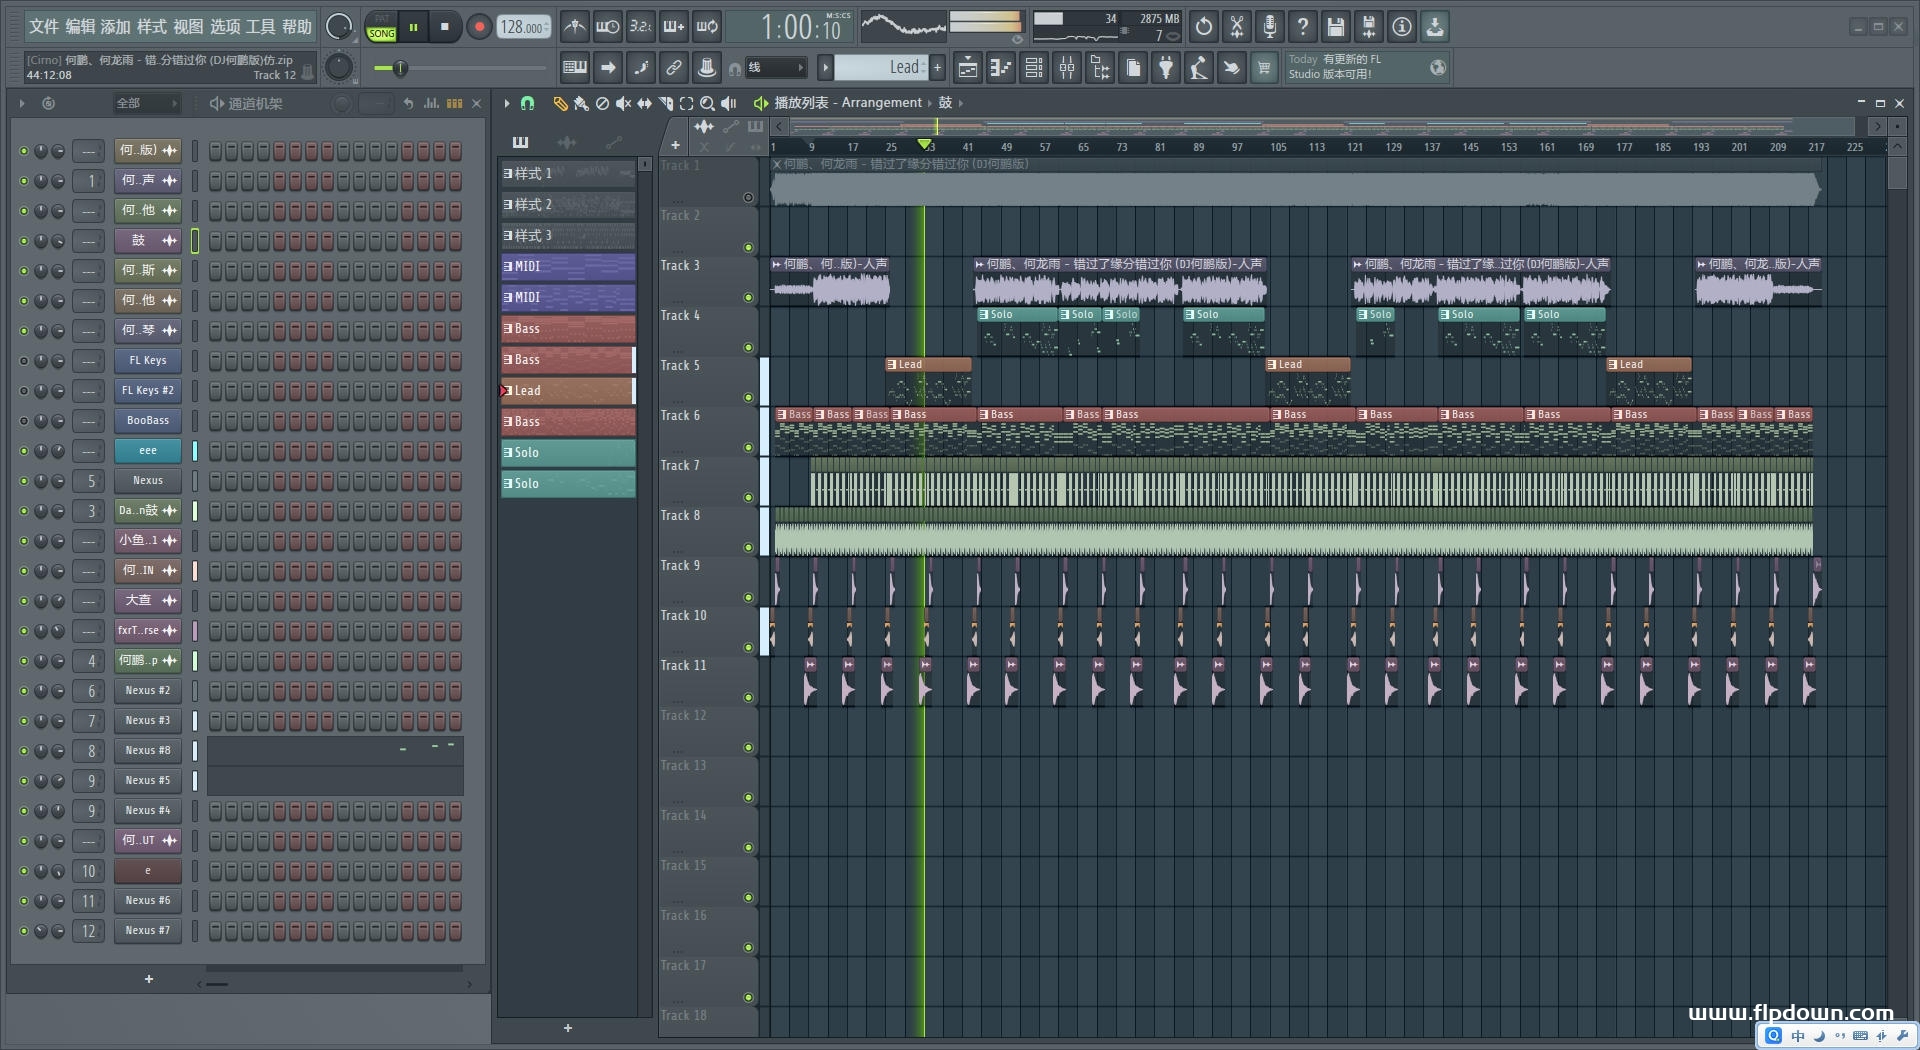Open the 全部 channel filter dropdown
1920x1050 pixels.
(x=145, y=103)
